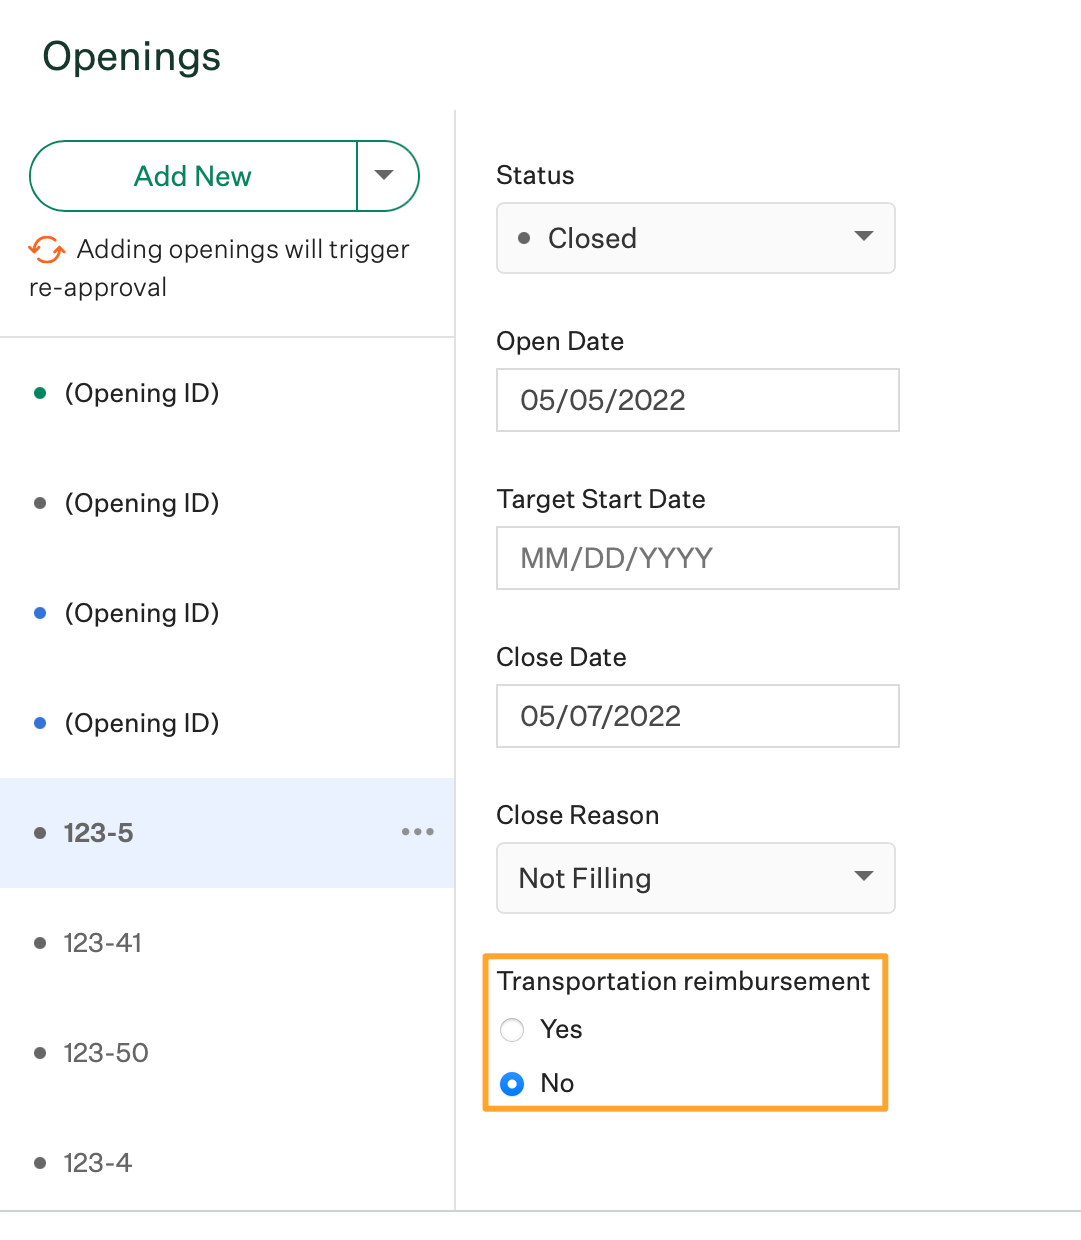This screenshot has width=1081, height=1240.
Task: Select opening 123-50 from the list
Action: [x=106, y=1053]
